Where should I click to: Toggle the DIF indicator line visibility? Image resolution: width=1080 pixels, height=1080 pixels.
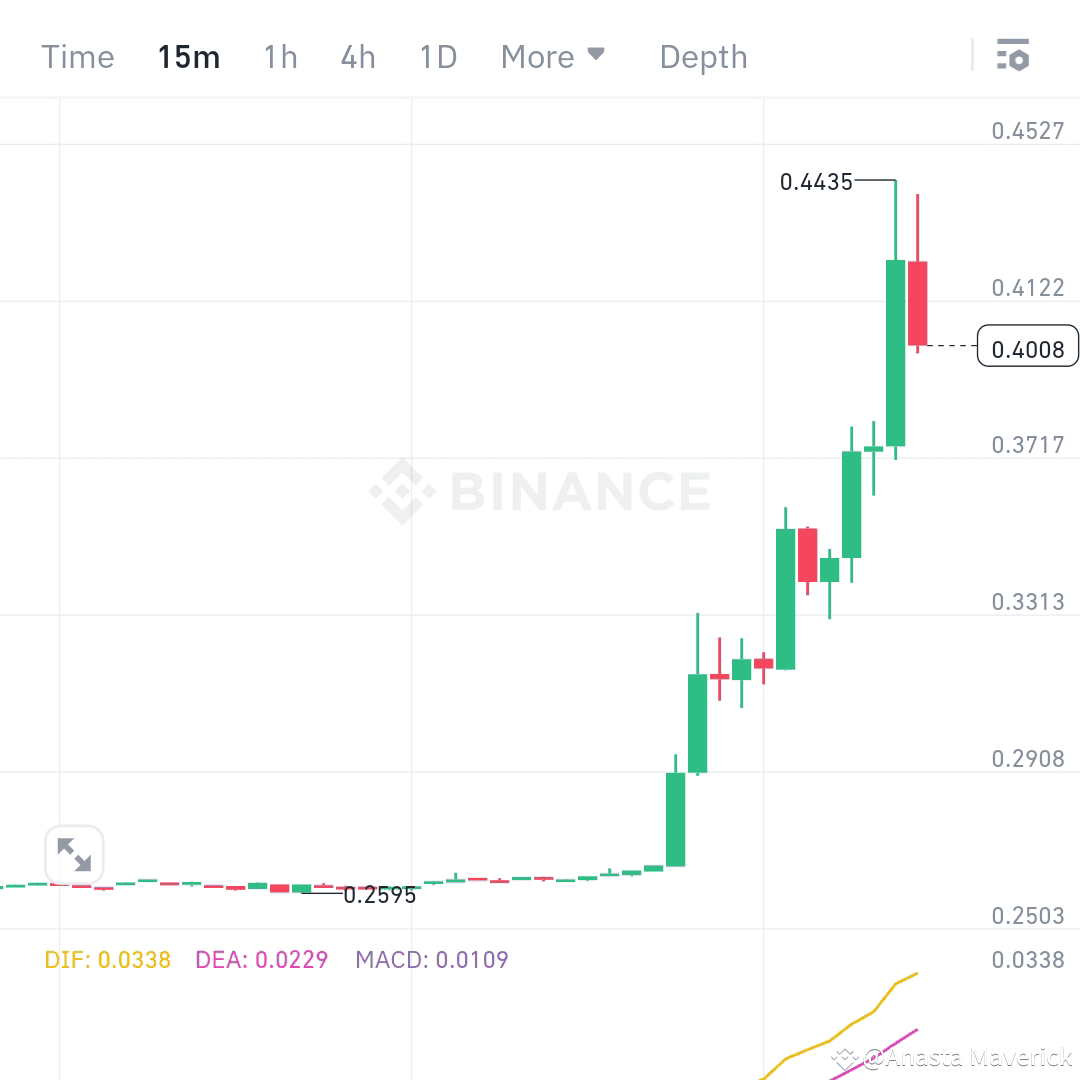click(106, 958)
